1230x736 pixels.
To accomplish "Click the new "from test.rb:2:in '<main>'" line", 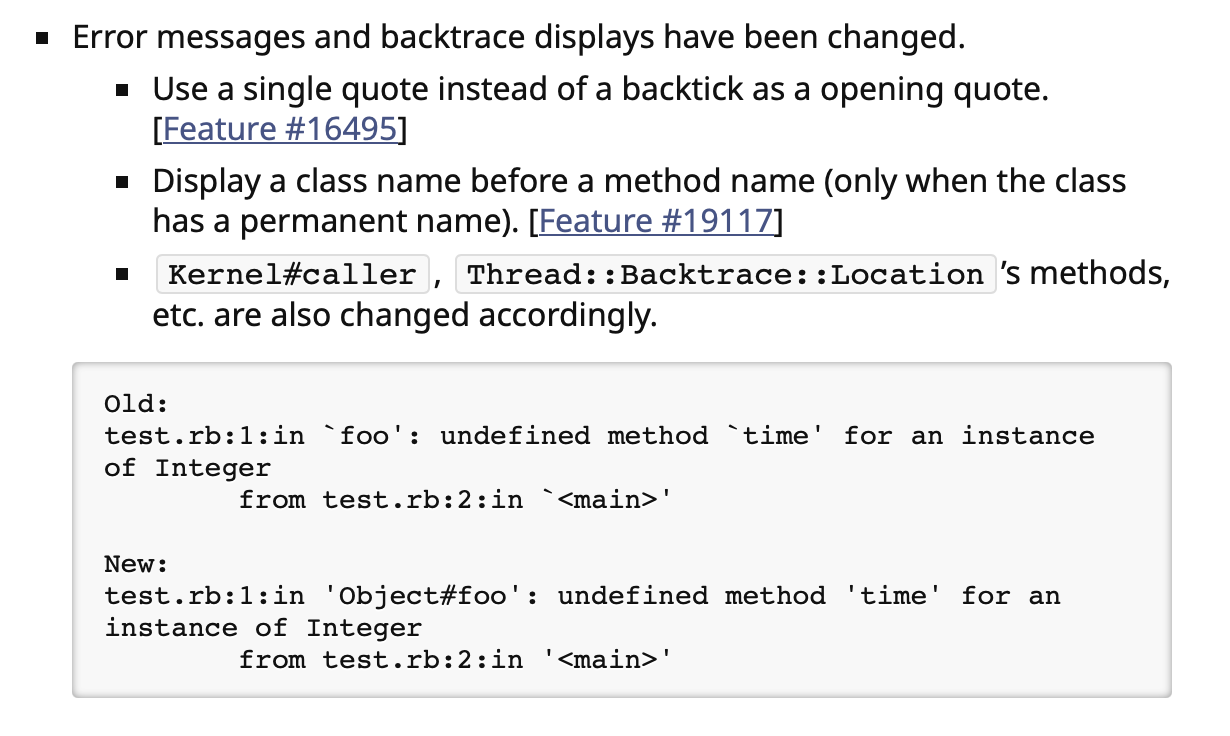I will click(x=452, y=660).
